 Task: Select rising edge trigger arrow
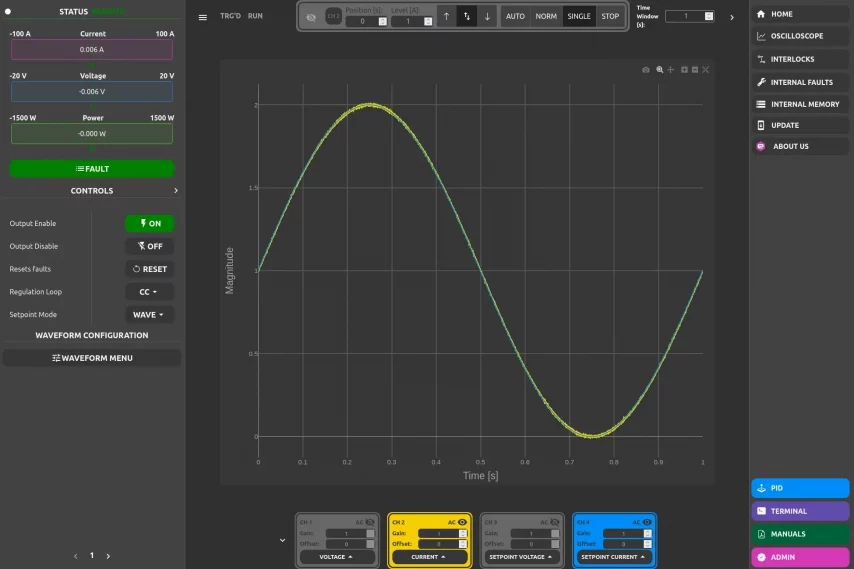tap(446, 16)
